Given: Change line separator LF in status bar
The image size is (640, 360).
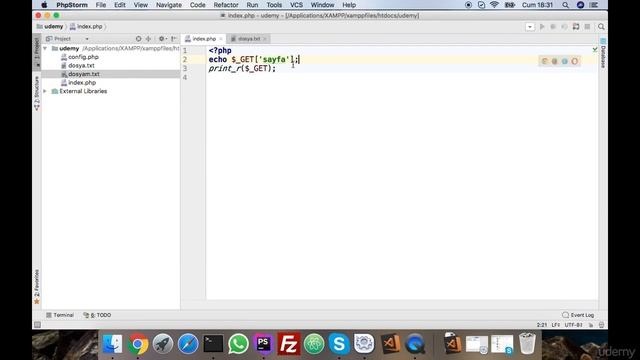Looking at the screenshot, I should point(556,325).
